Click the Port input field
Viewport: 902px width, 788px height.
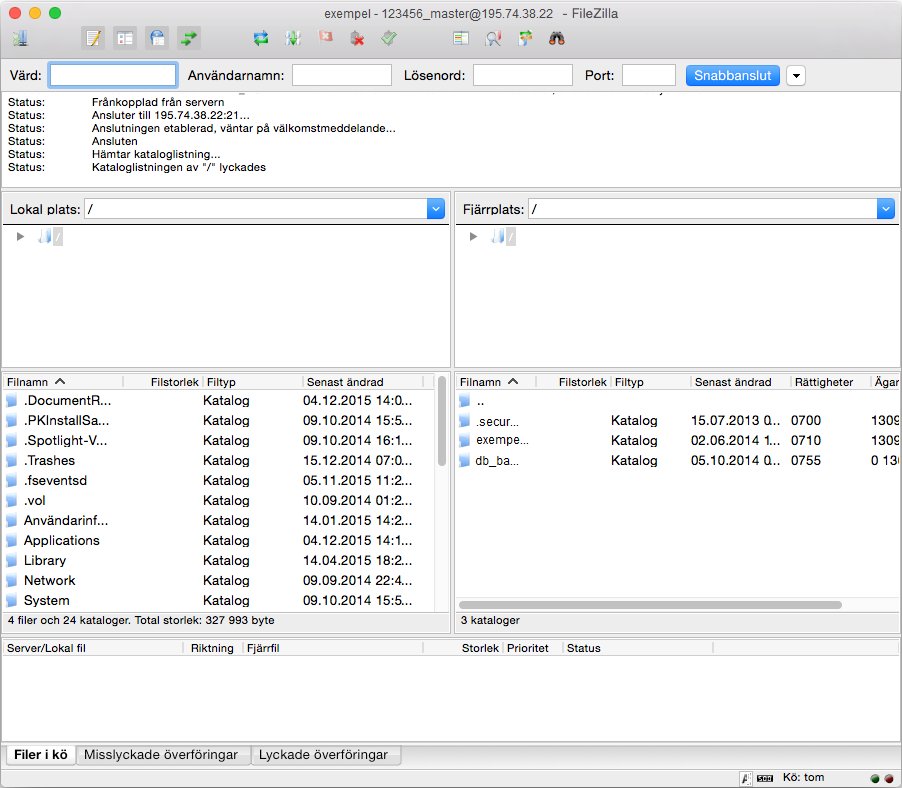[648, 75]
